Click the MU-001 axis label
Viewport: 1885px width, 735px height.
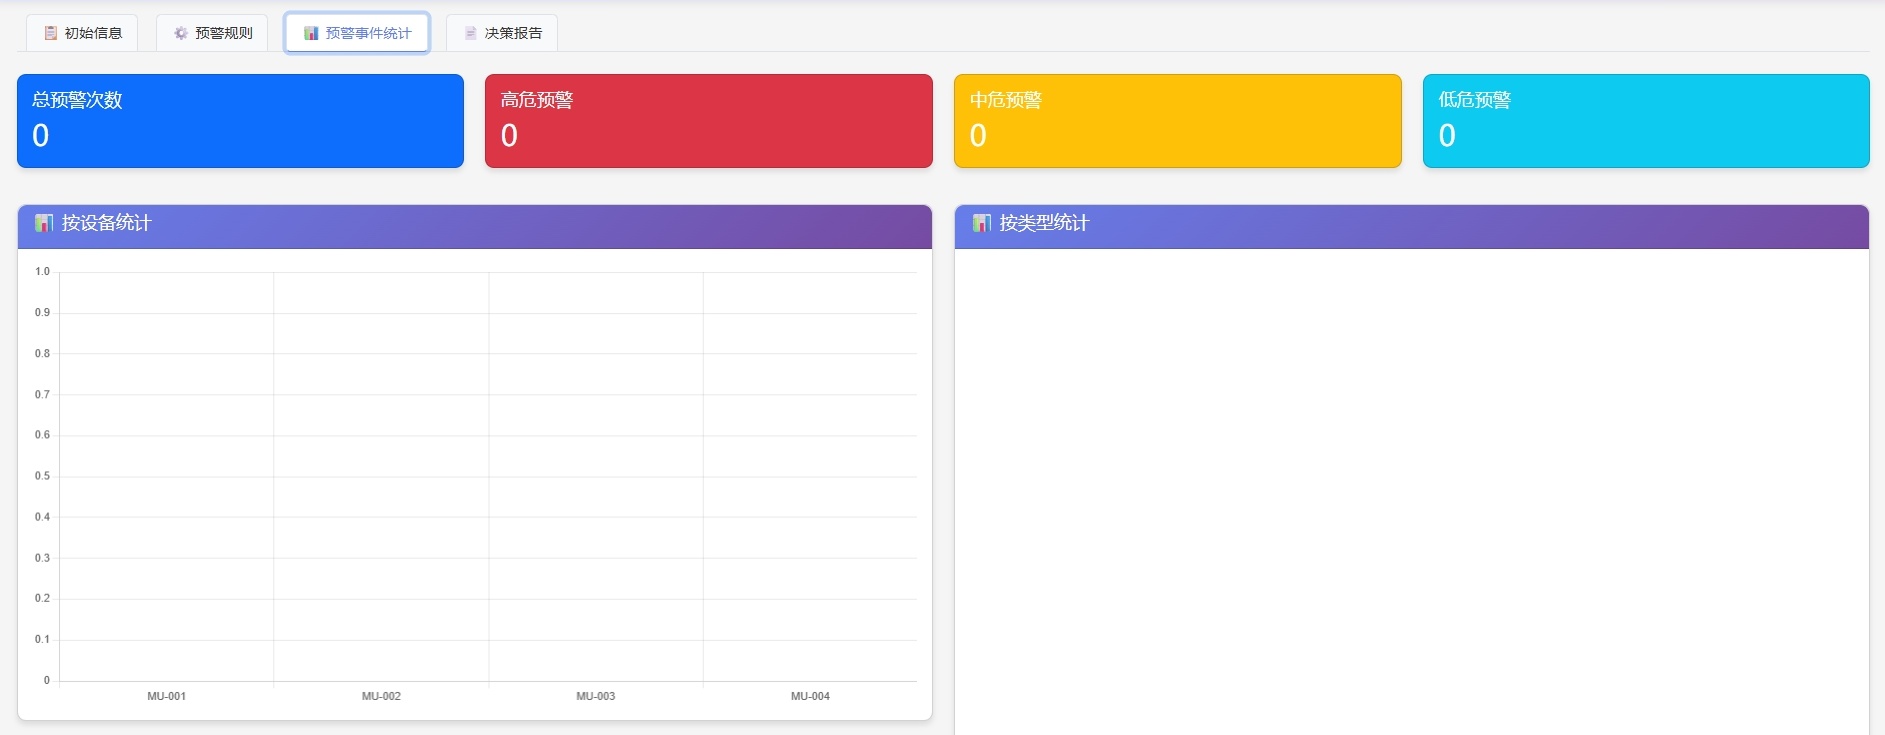point(167,696)
